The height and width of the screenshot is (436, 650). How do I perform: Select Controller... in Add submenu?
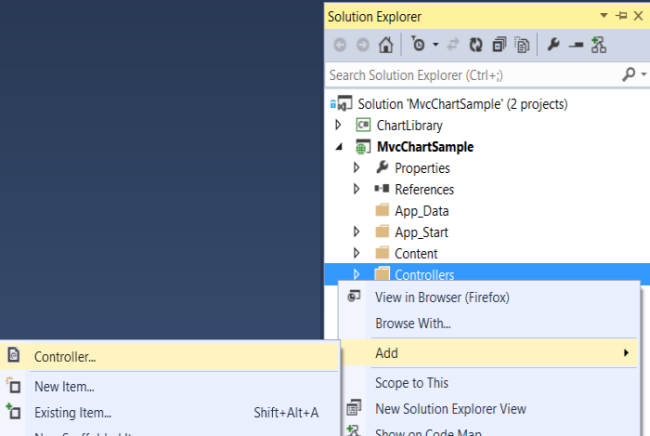pos(169,356)
